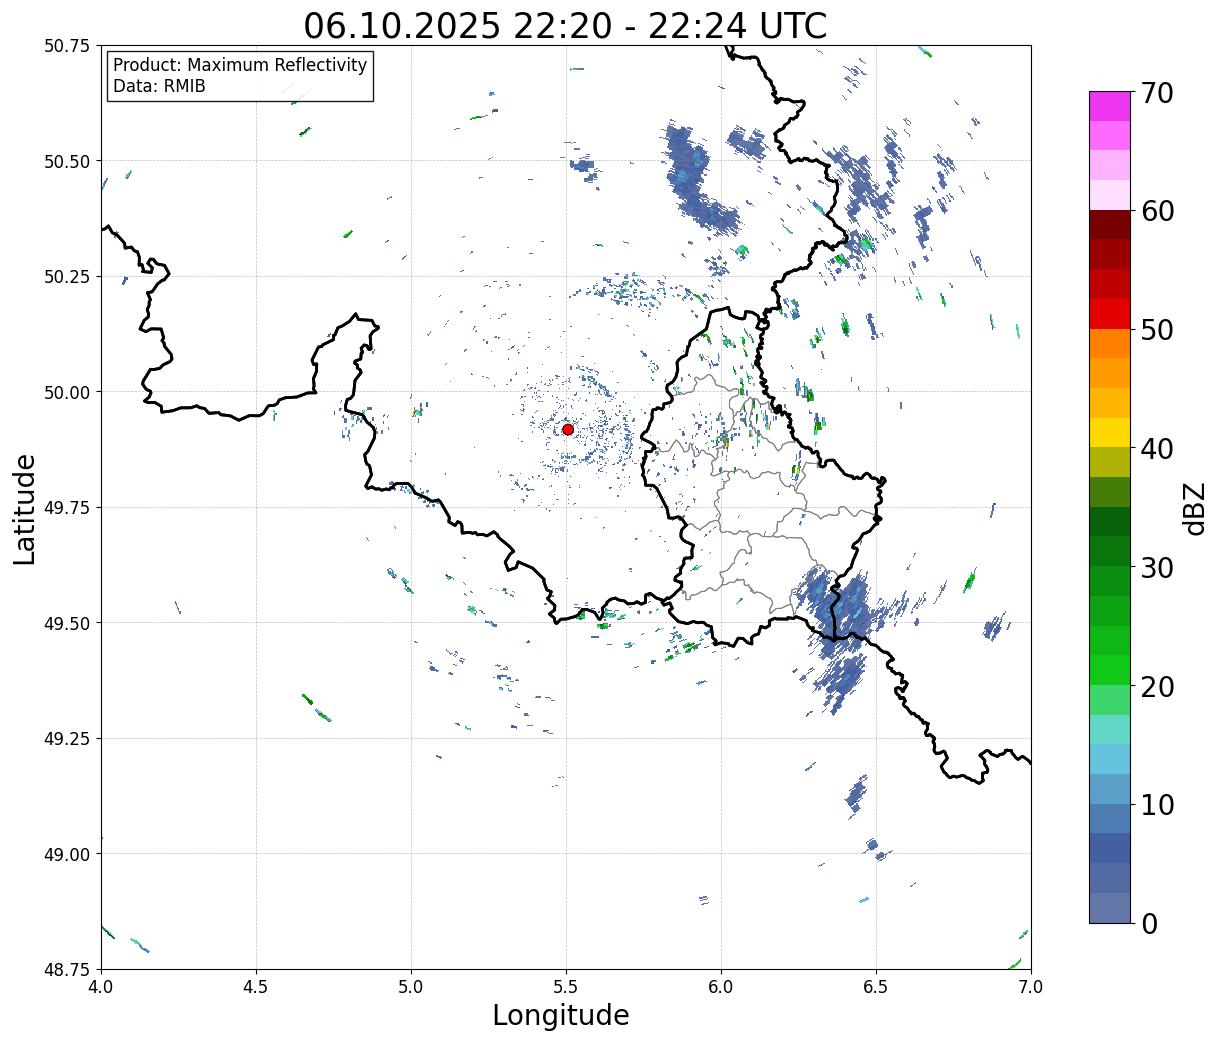Click latitude tick label 50.75
1219x1040 pixels.
[67, 46]
